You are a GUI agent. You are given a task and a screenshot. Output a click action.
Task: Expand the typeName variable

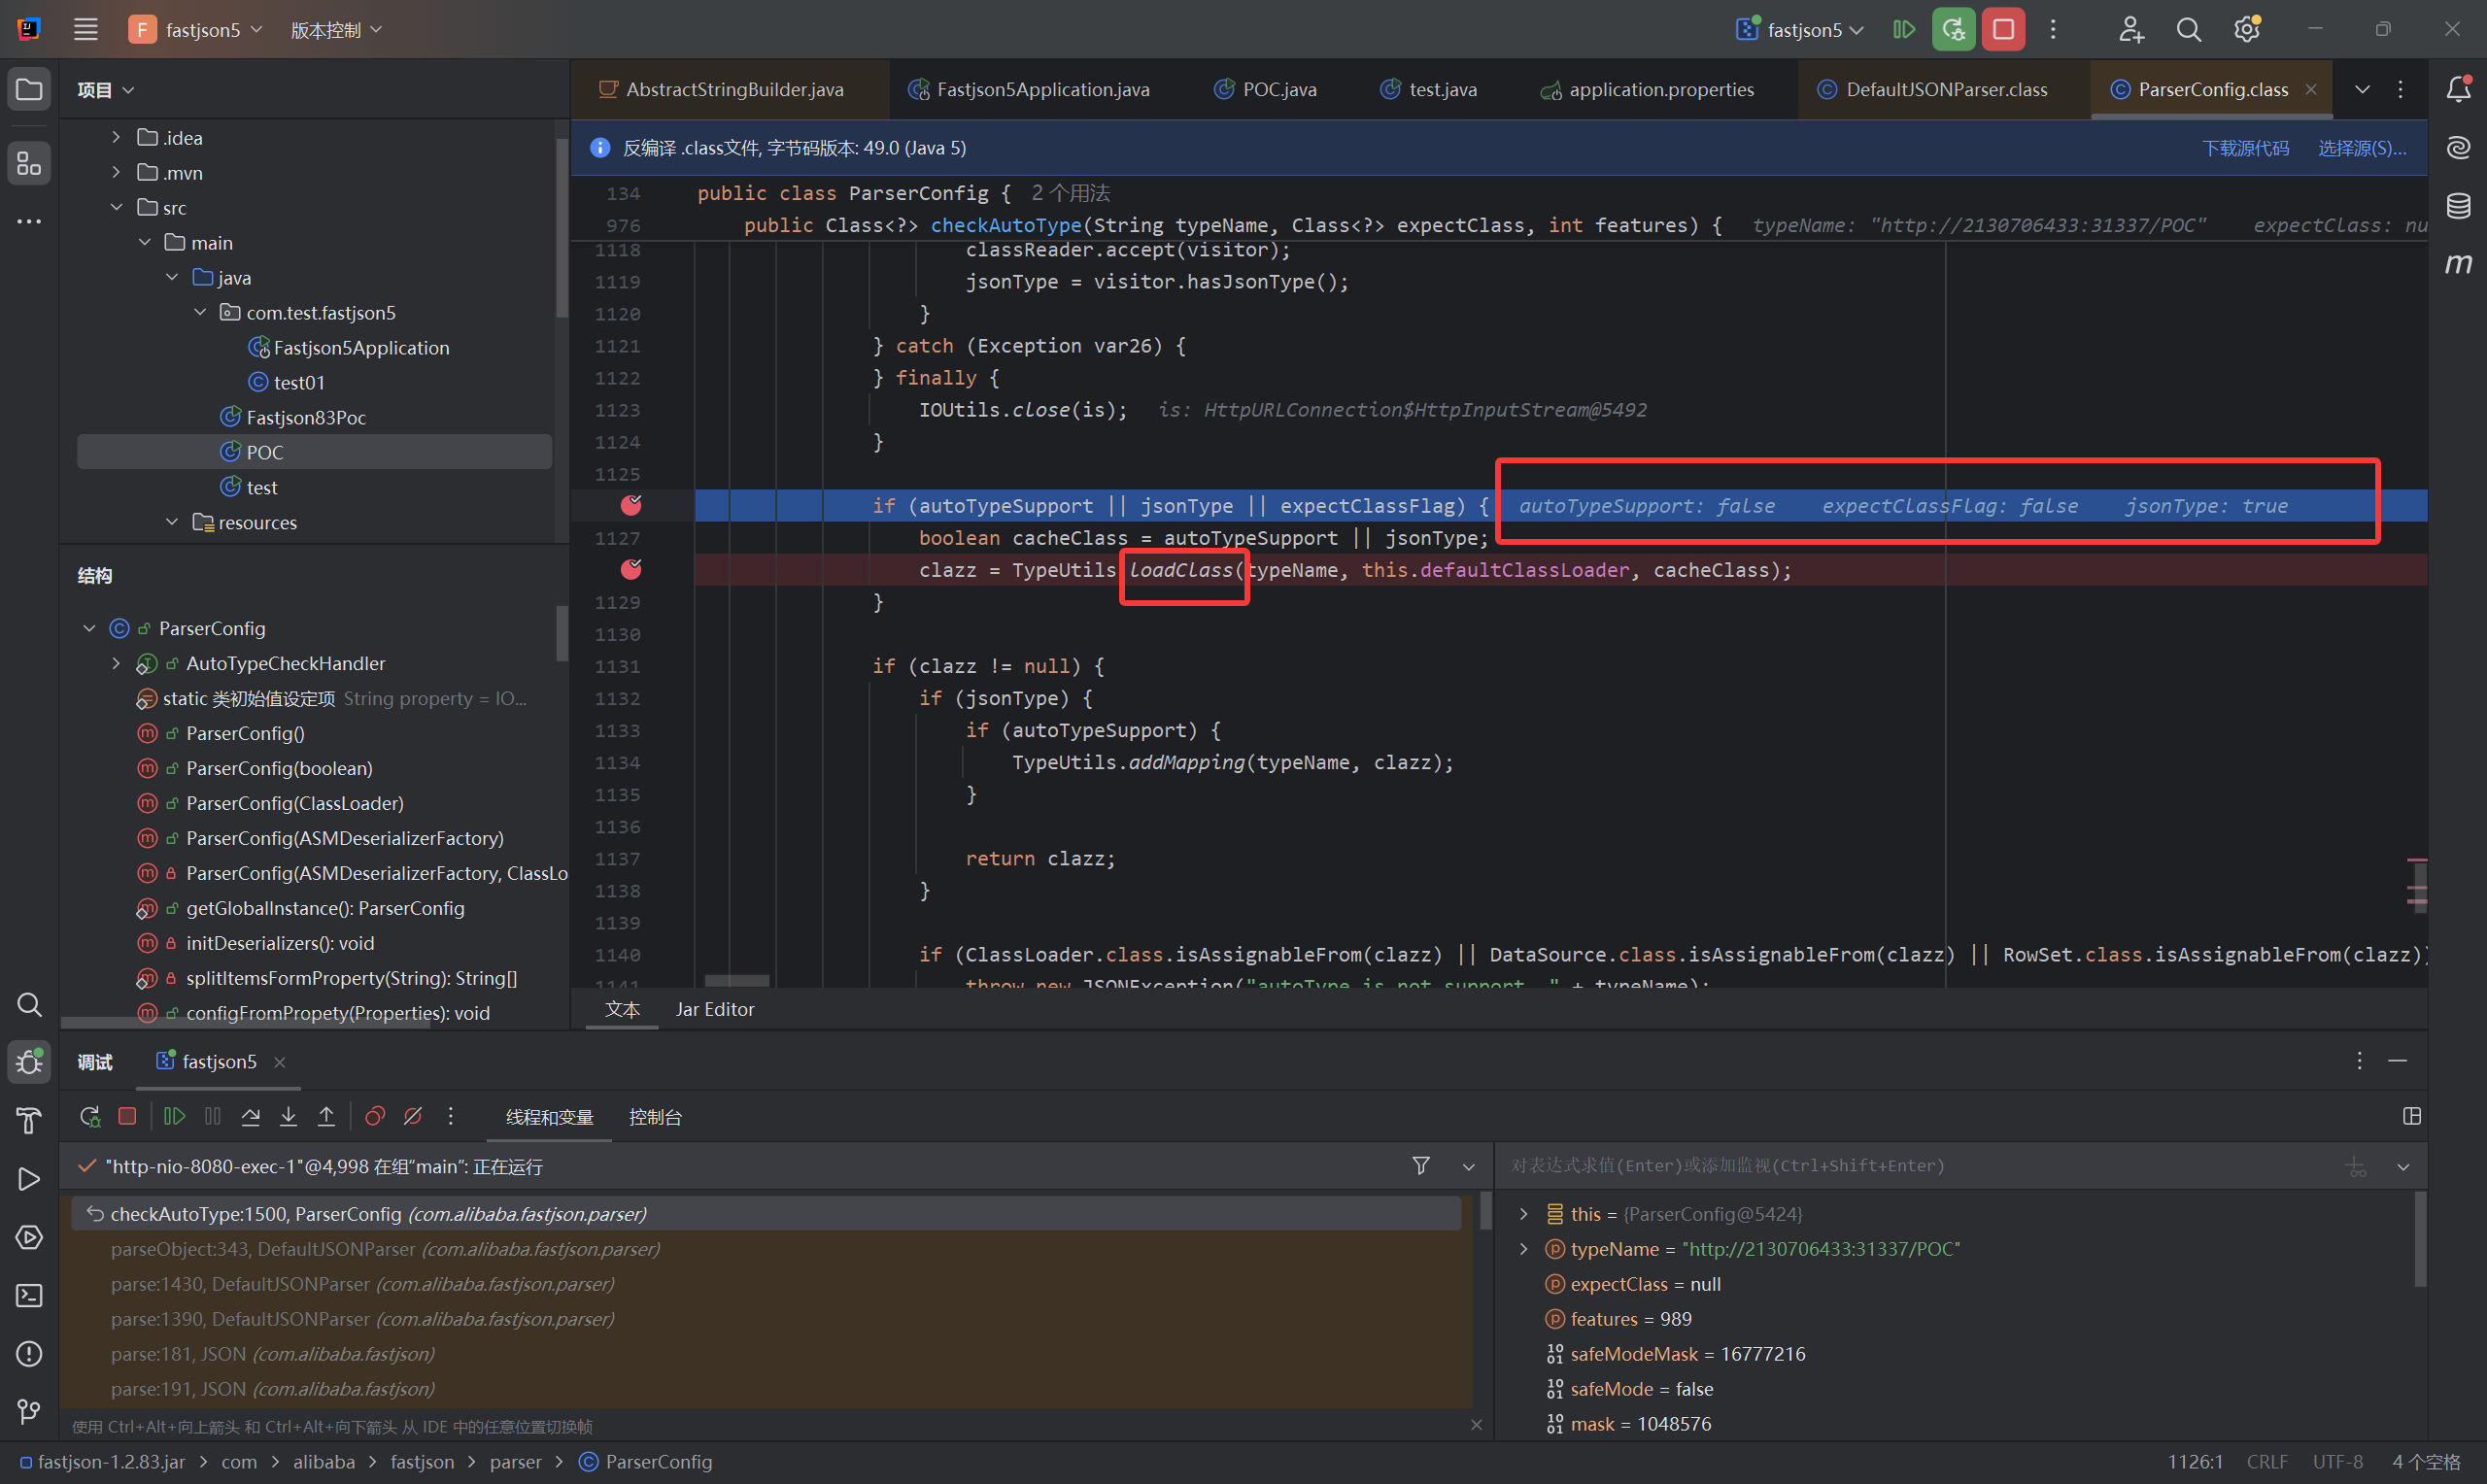[1524, 1249]
